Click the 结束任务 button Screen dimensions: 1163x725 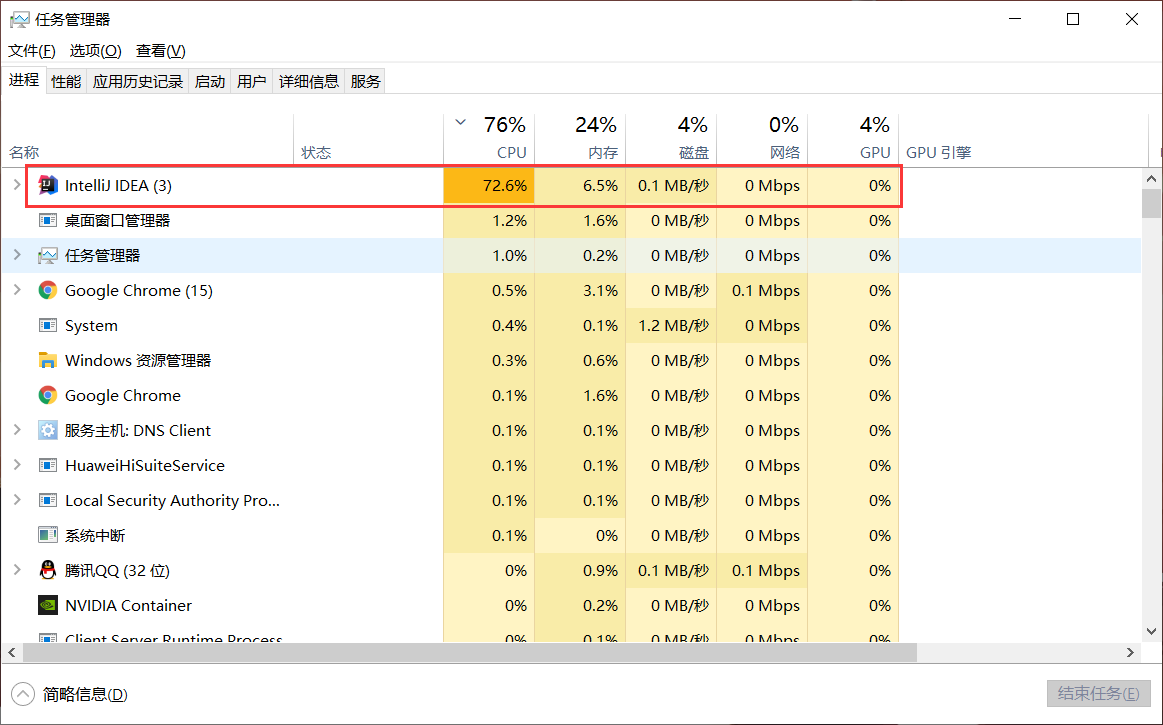[1098, 693]
